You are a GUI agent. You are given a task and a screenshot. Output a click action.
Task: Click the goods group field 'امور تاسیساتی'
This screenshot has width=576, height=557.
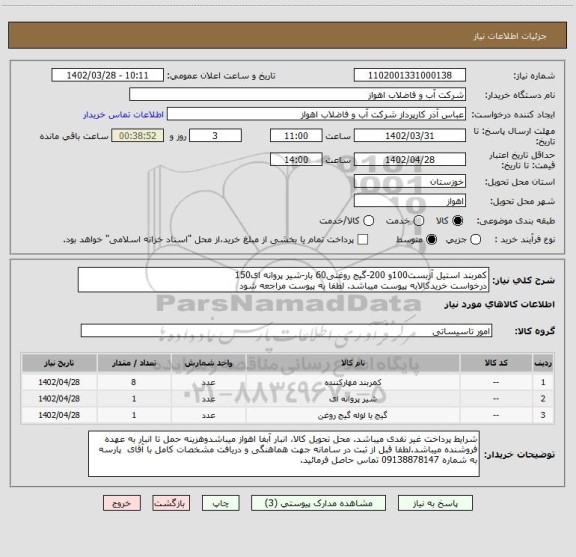286,331
